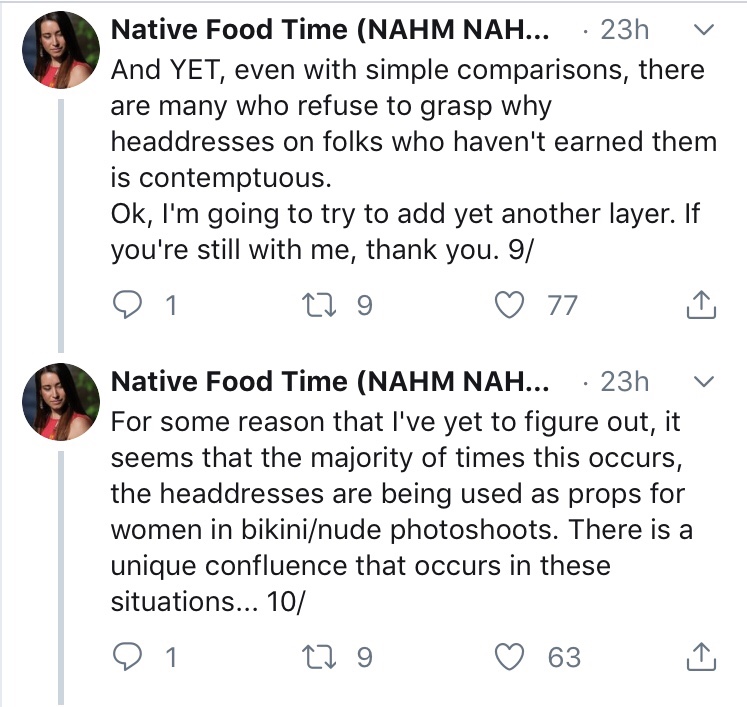Open Native Food Time profile from second tweet

tap(330, 382)
